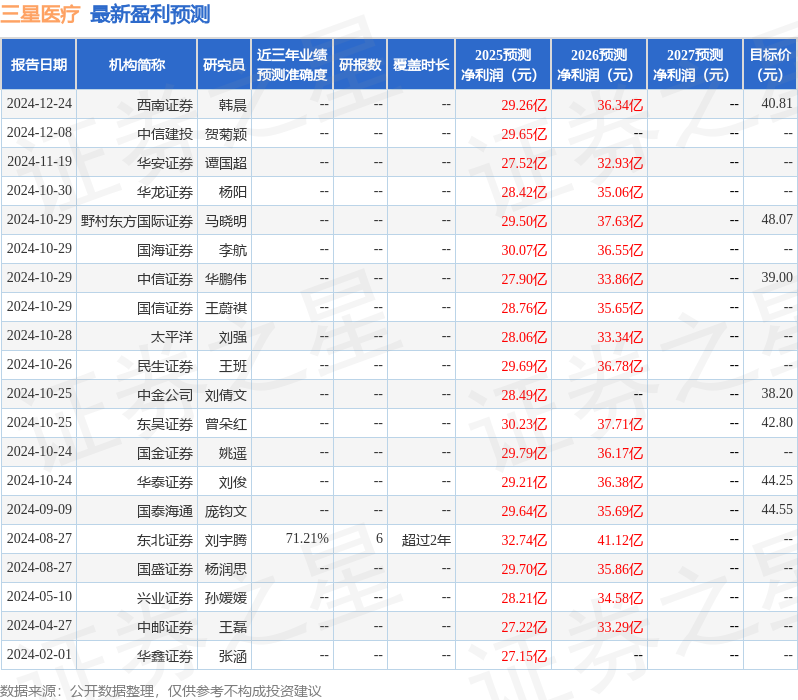798x700 pixels.
Task: Click analyst name 贺菊颖
Action: click(x=226, y=134)
